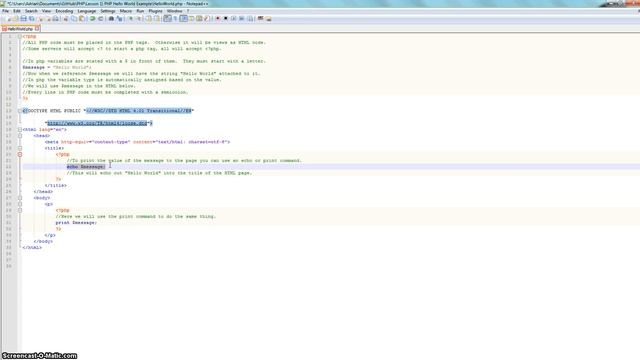Viewport: 640px width, 360px height.
Task: Open the Window menu
Action: (x=174, y=11)
